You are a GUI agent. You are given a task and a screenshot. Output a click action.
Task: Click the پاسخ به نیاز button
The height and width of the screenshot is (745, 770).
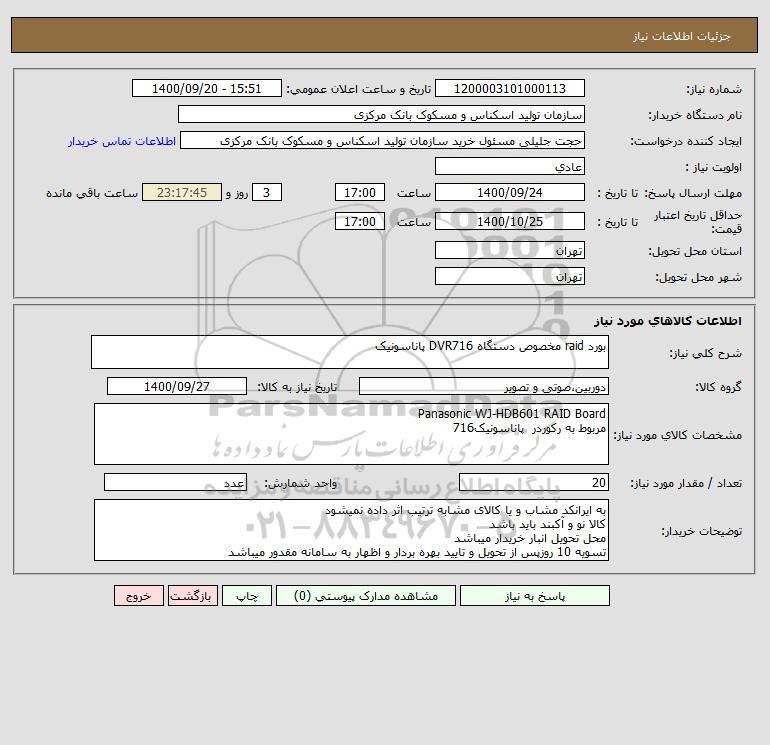tap(535, 596)
